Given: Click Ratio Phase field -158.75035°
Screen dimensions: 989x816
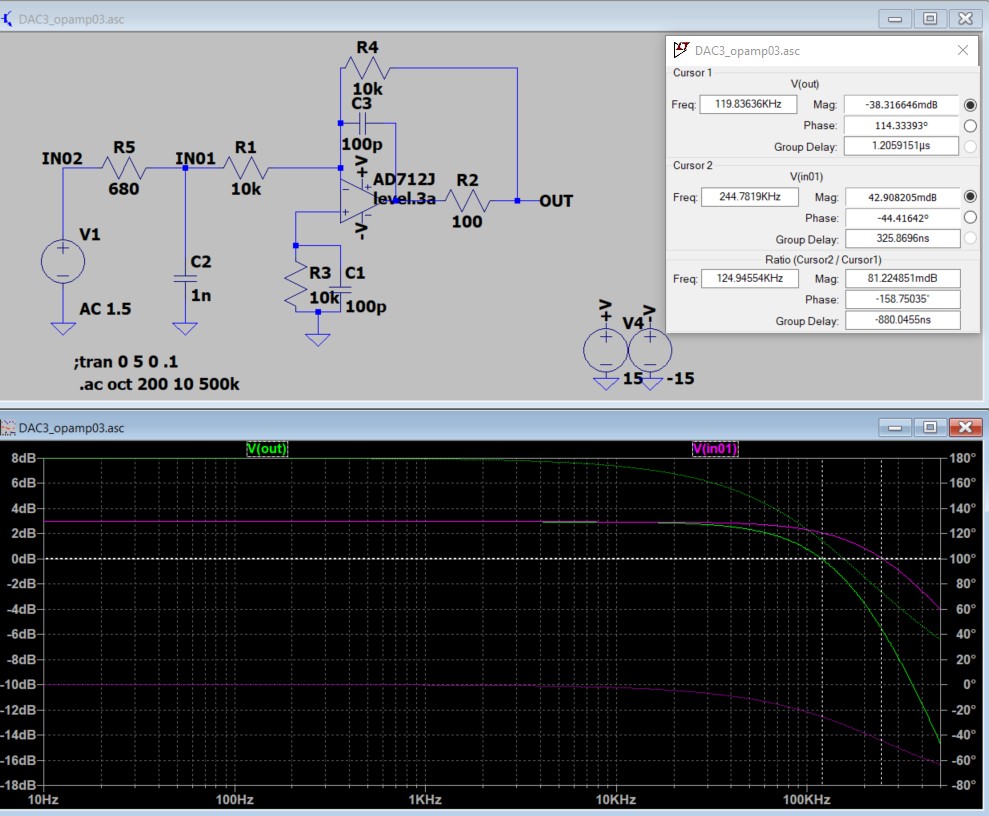Looking at the screenshot, I should 903,299.
